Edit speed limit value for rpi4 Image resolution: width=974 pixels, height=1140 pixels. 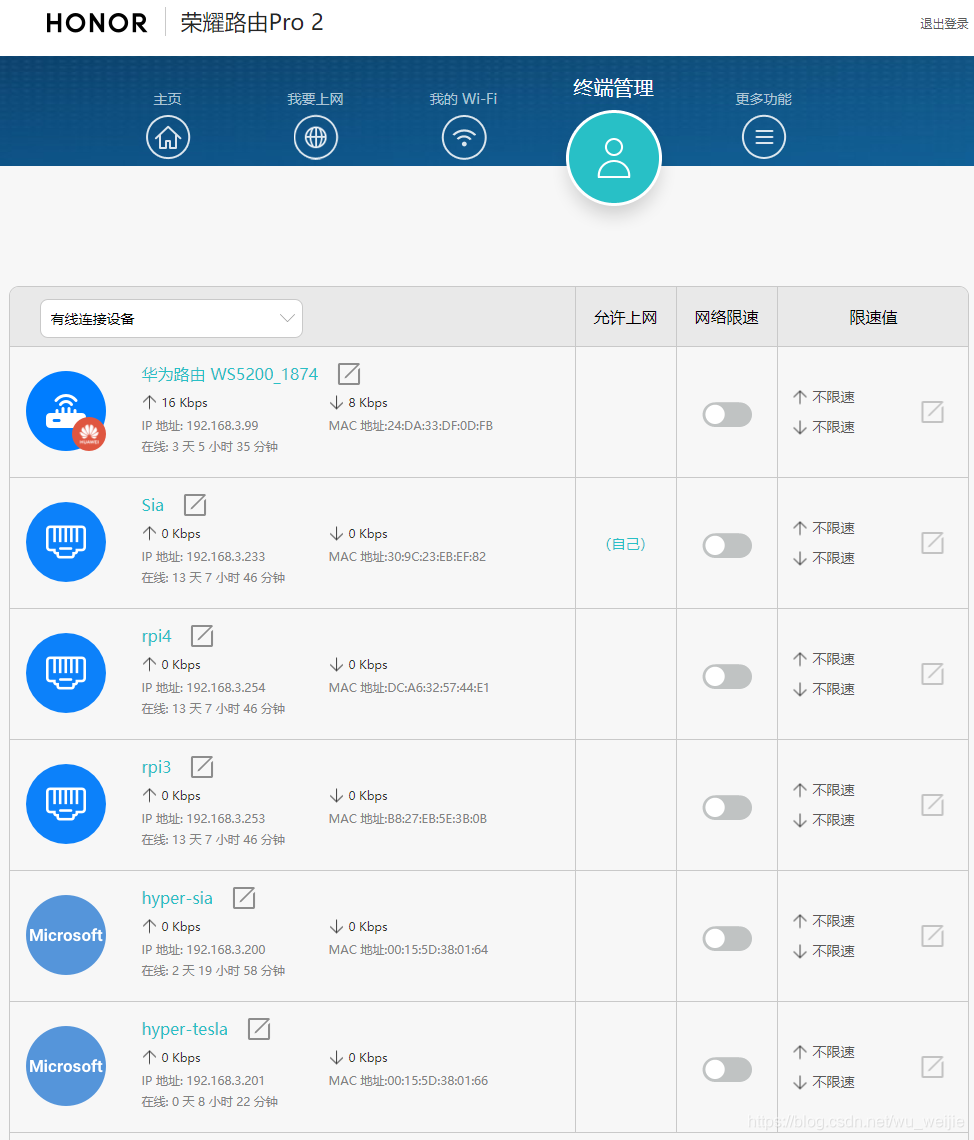[x=933, y=674]
